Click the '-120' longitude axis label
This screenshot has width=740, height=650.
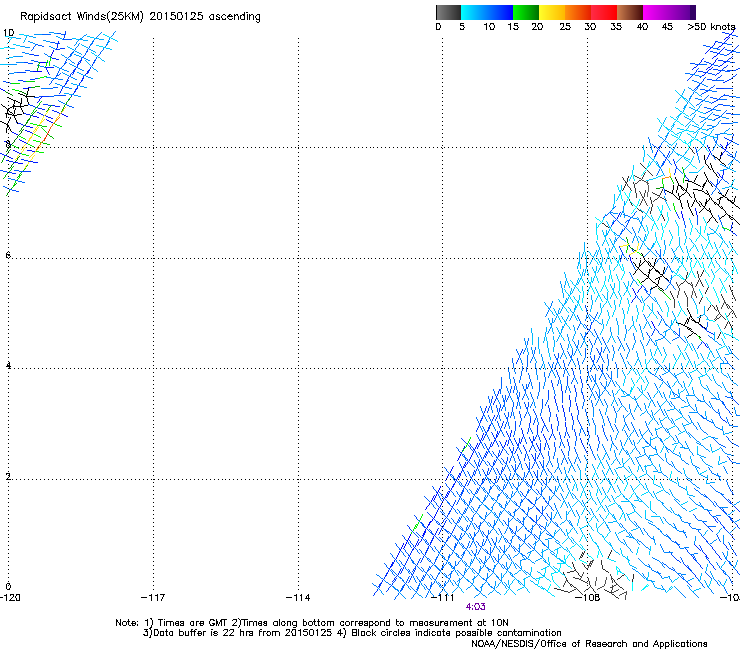pyautogui.click(x=10, y=598)
